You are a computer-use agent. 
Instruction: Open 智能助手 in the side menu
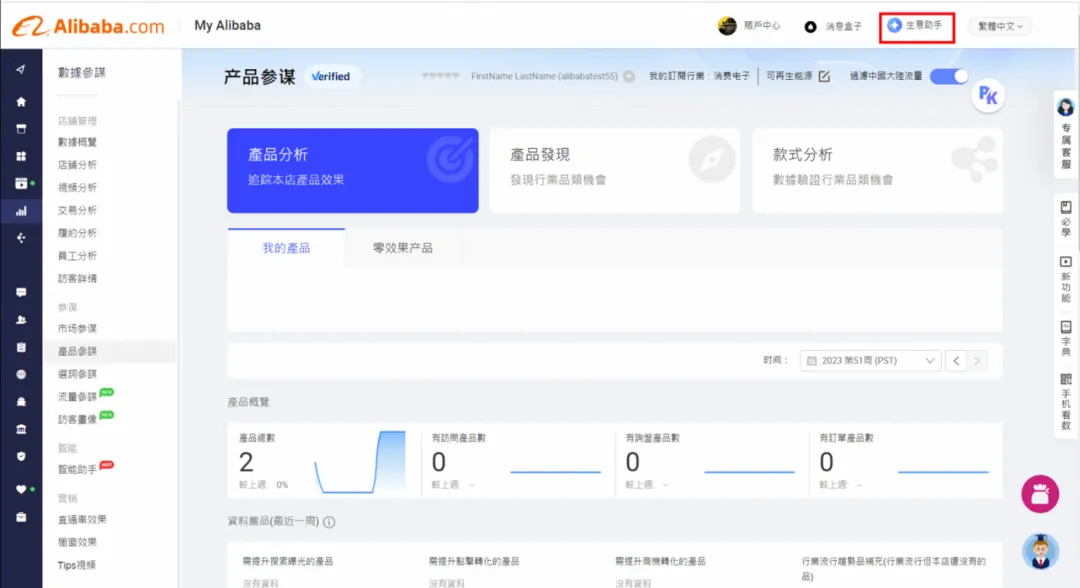(77, 470)
